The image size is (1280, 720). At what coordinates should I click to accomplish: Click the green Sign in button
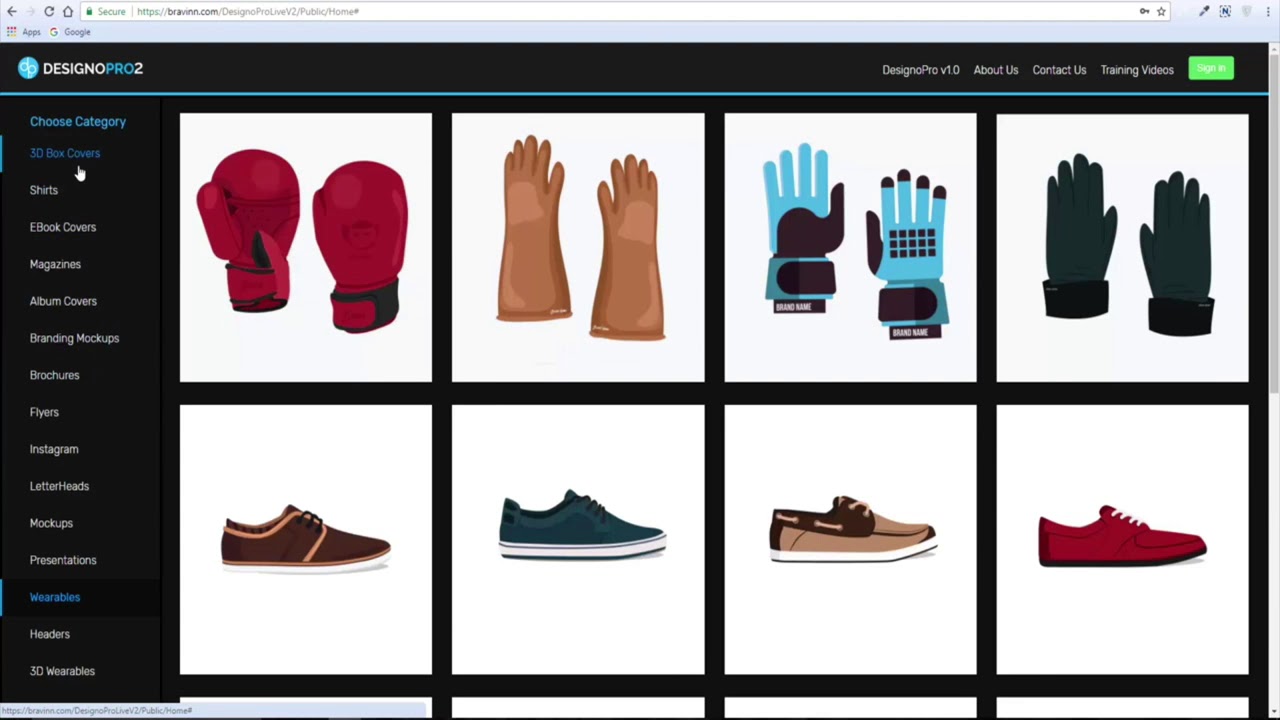click(x=1211, y=68)
